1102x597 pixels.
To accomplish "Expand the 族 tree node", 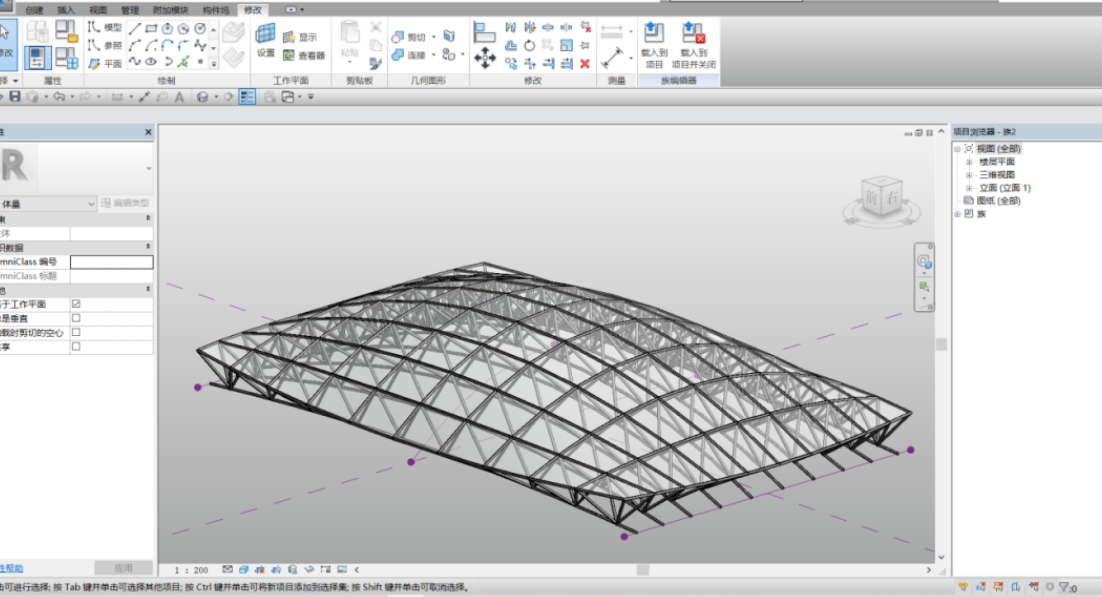I will coord(957,214).
